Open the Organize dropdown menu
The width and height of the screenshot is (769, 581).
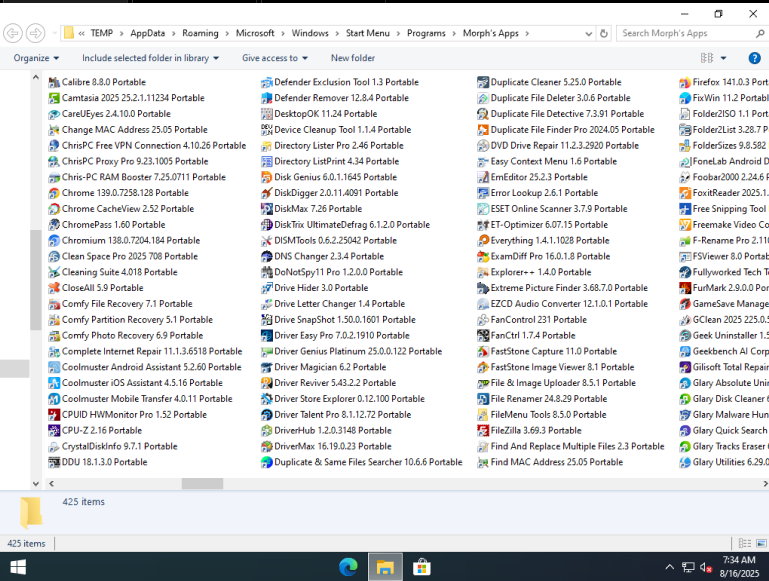tap(36, 58)
